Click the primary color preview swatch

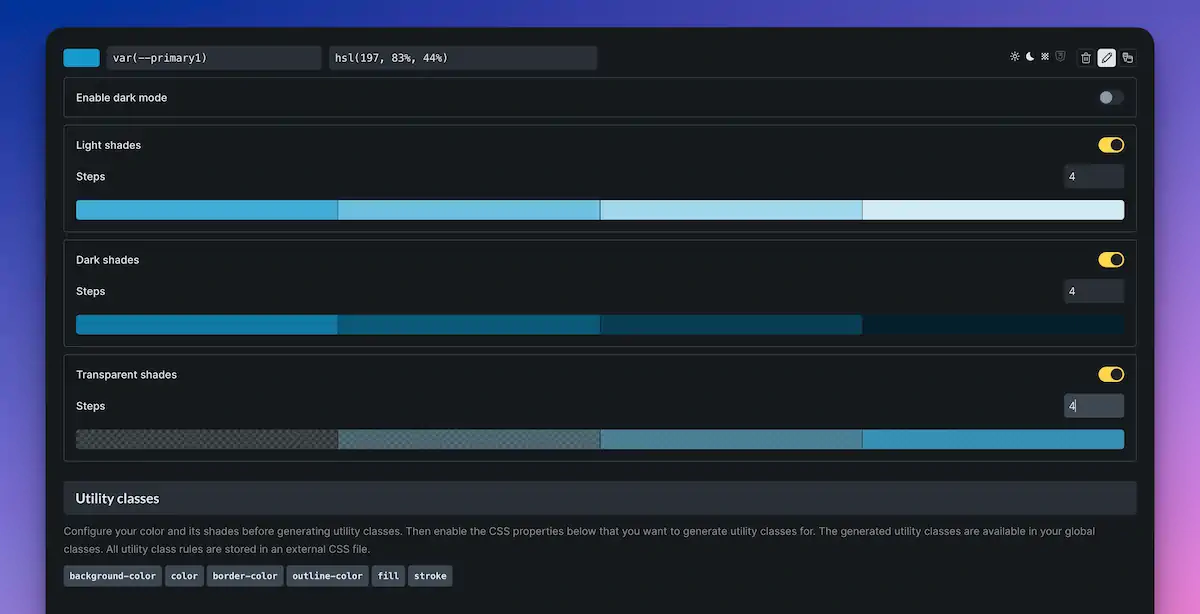tap(81, 57)
